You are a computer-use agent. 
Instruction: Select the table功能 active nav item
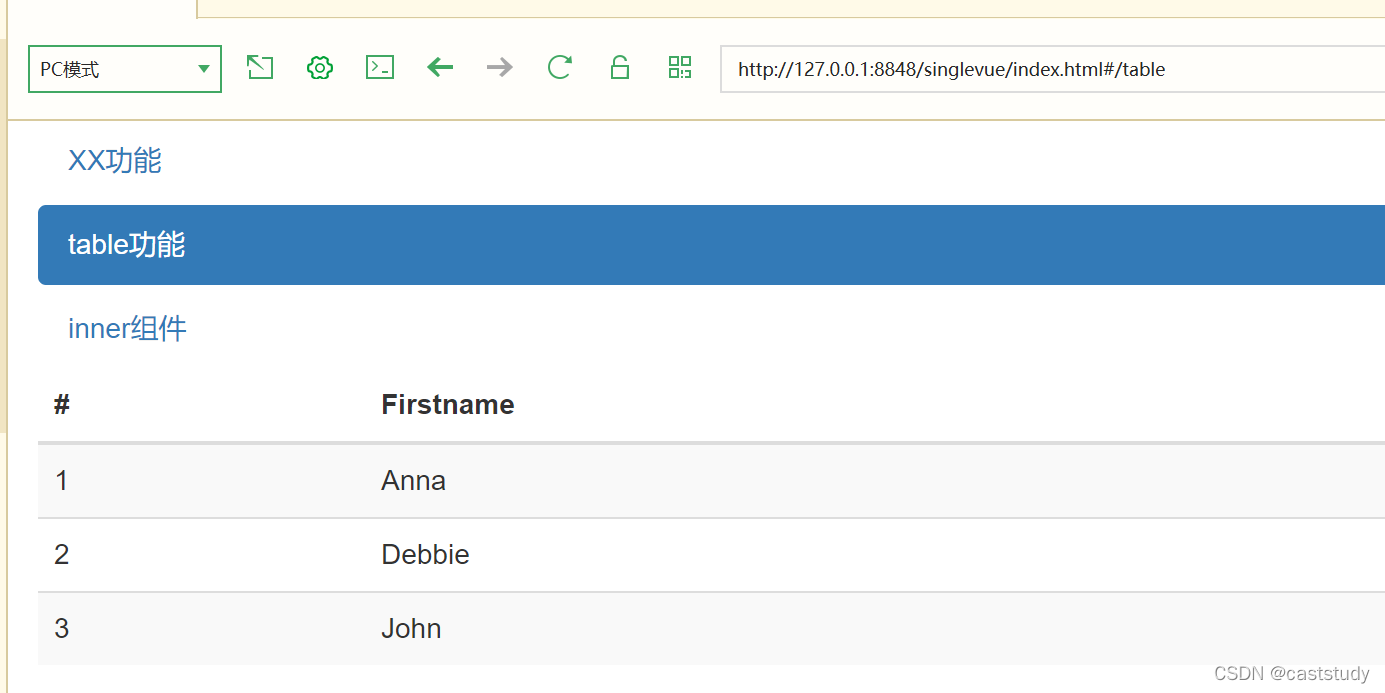711,245
